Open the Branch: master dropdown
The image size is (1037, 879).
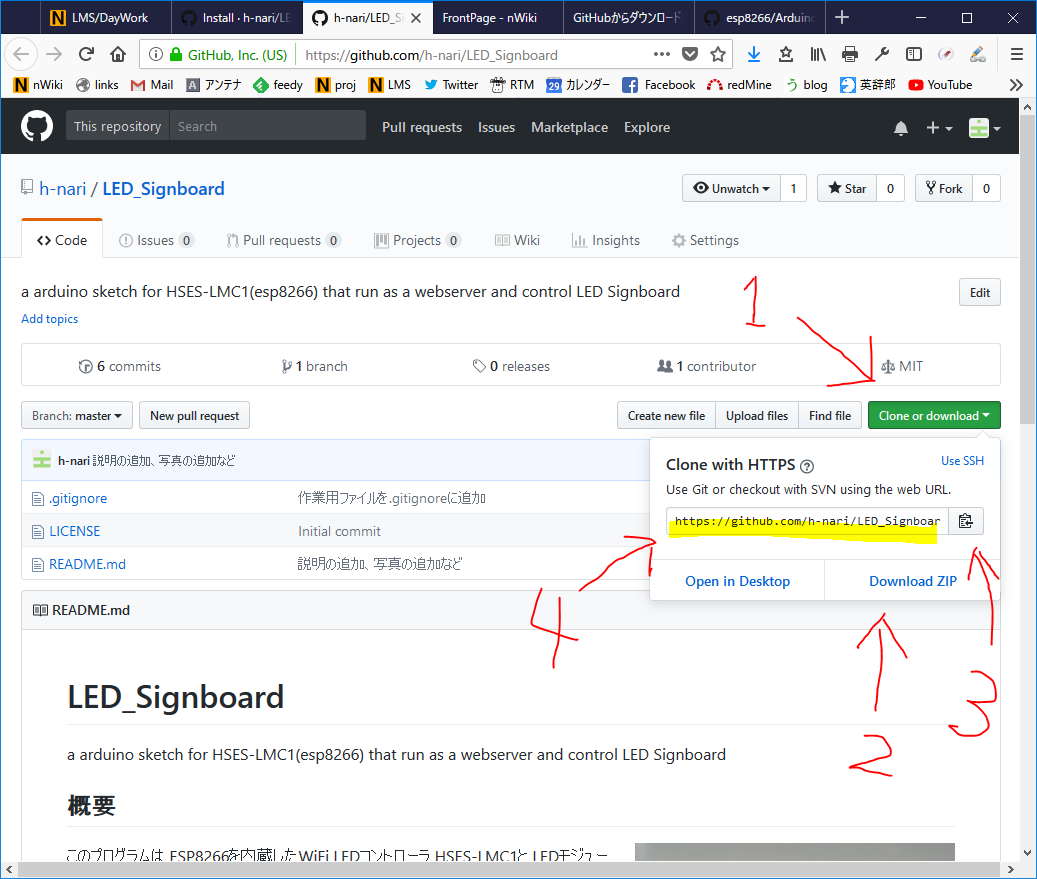pyautogui.click(x=77, y=416)
